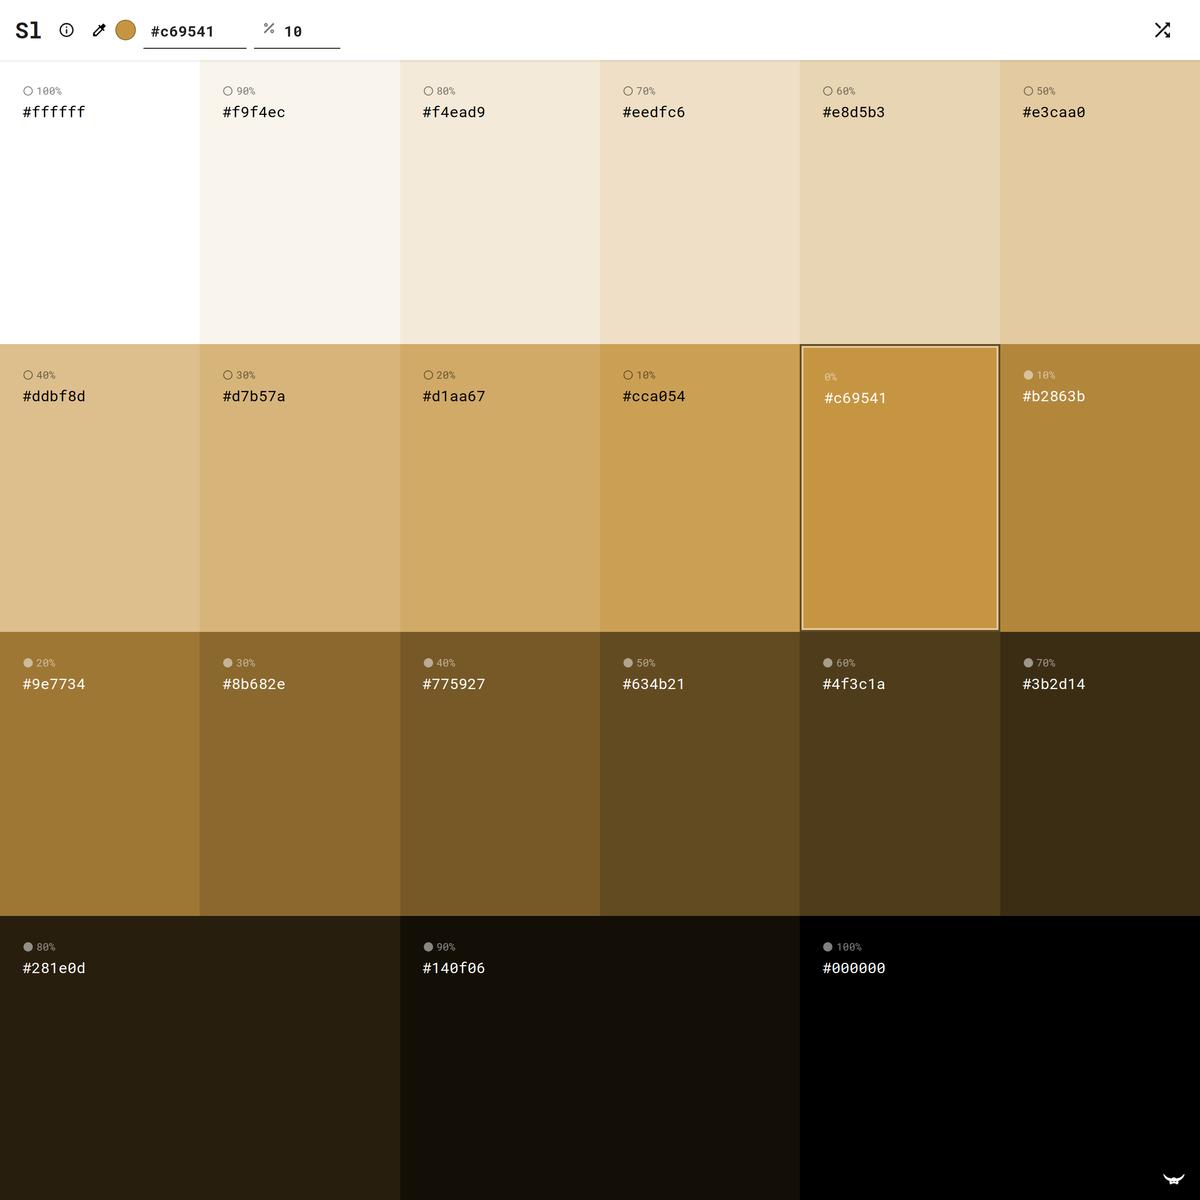Click the percent icon beside the step value

coord(269,29)
